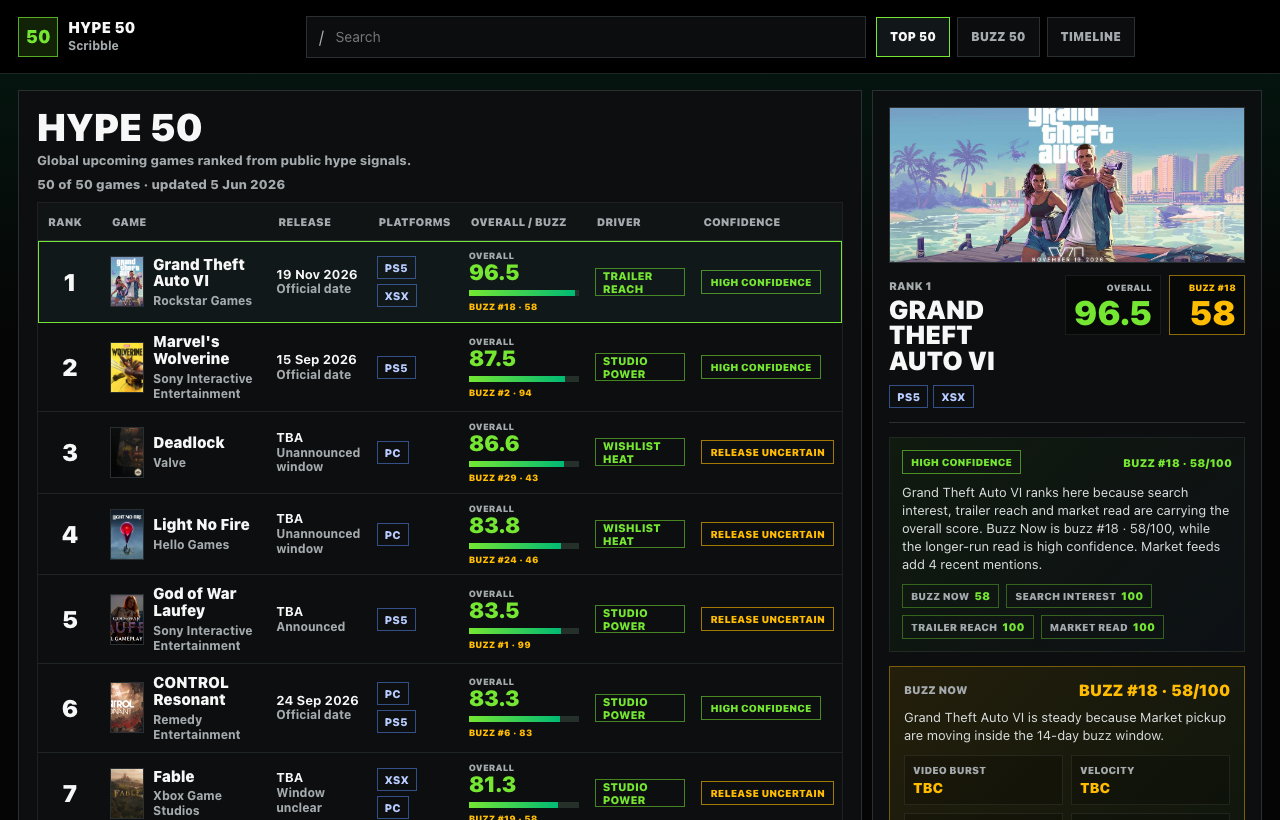This screenshot has width=1280, height=820.
Task: Click the DRIVER column header
Action: pyautogui.click(x=619, y=222)
